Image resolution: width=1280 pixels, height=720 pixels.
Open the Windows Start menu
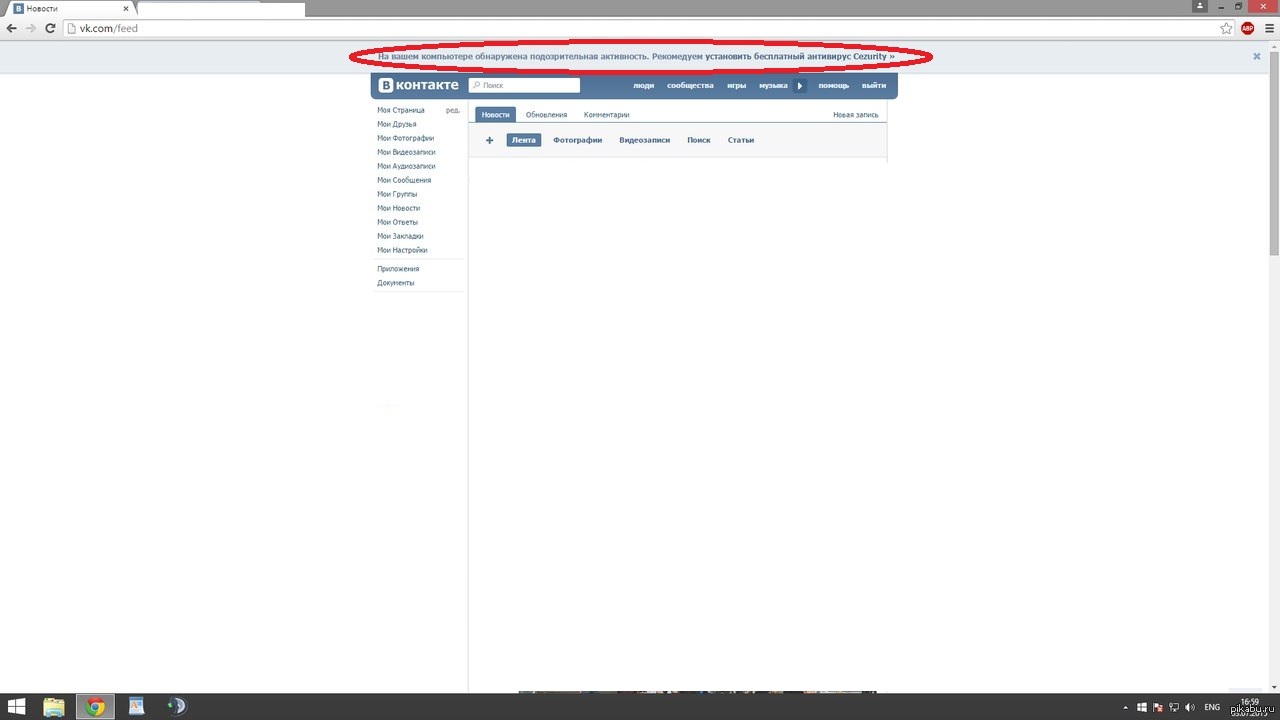(17, 707)
